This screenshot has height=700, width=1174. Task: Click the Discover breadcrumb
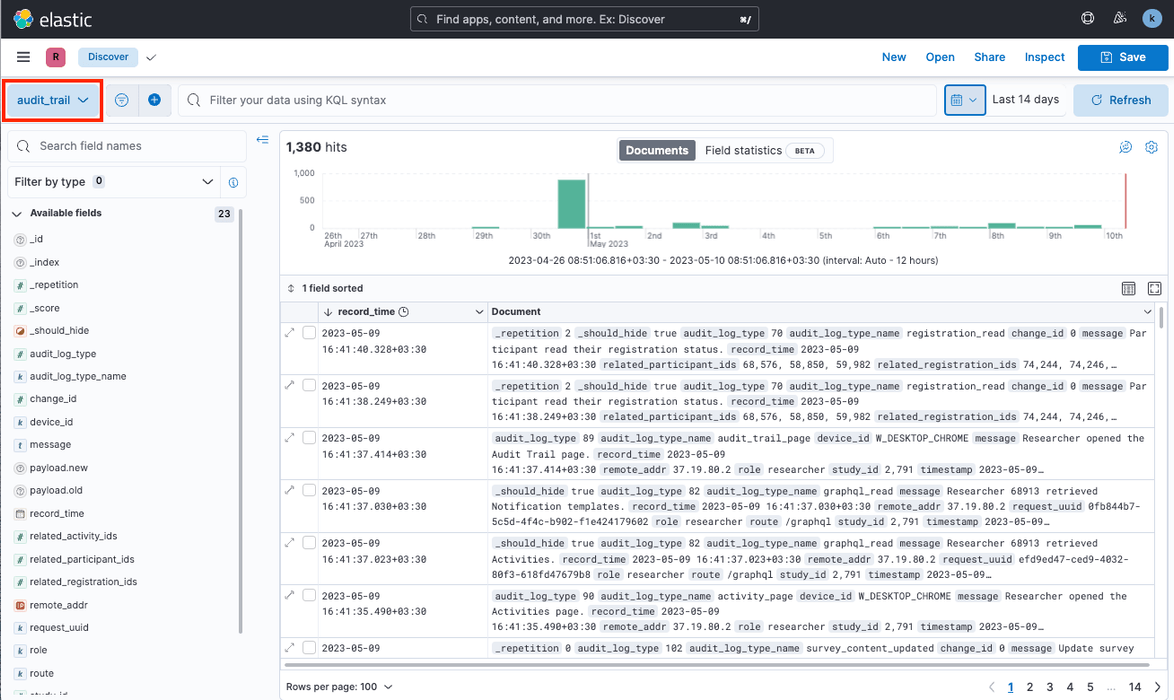(107, 57)
